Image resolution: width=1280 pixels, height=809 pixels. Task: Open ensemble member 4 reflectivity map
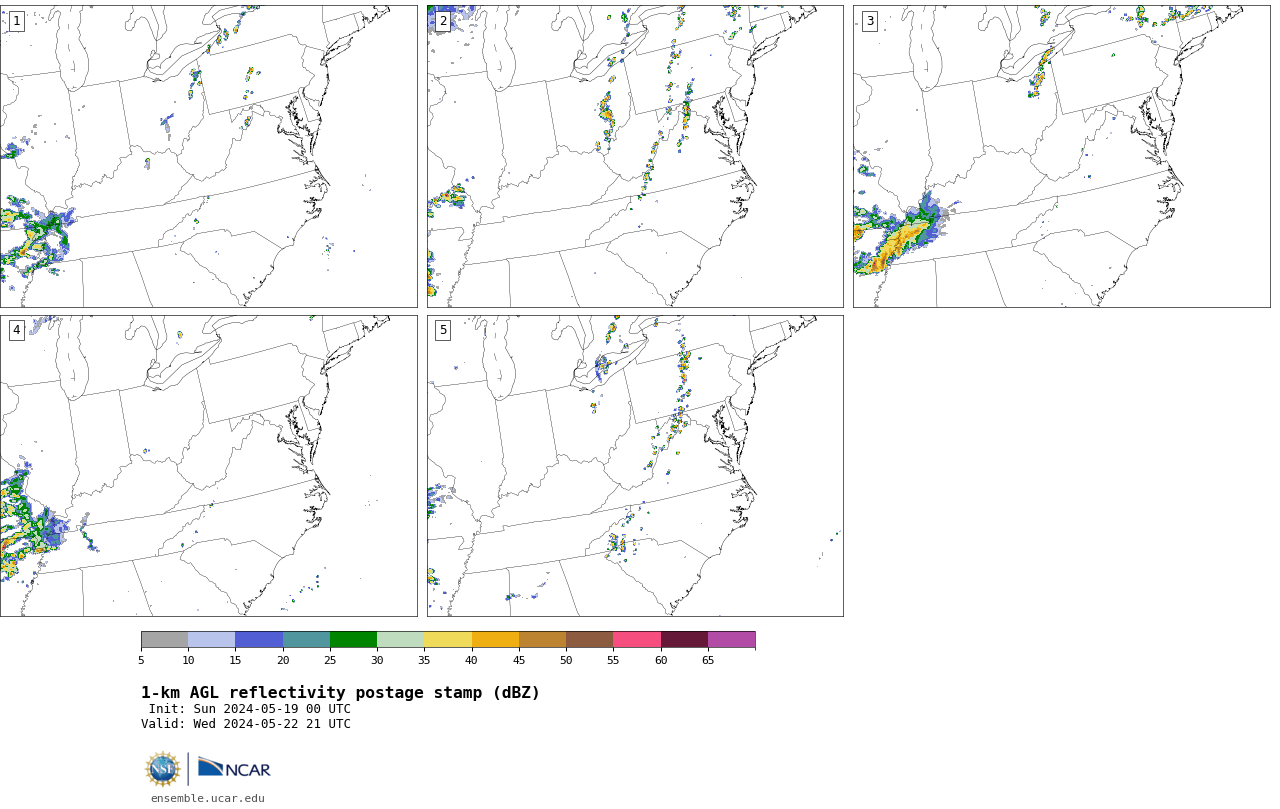pyautogui.click(x=208, y=466)
